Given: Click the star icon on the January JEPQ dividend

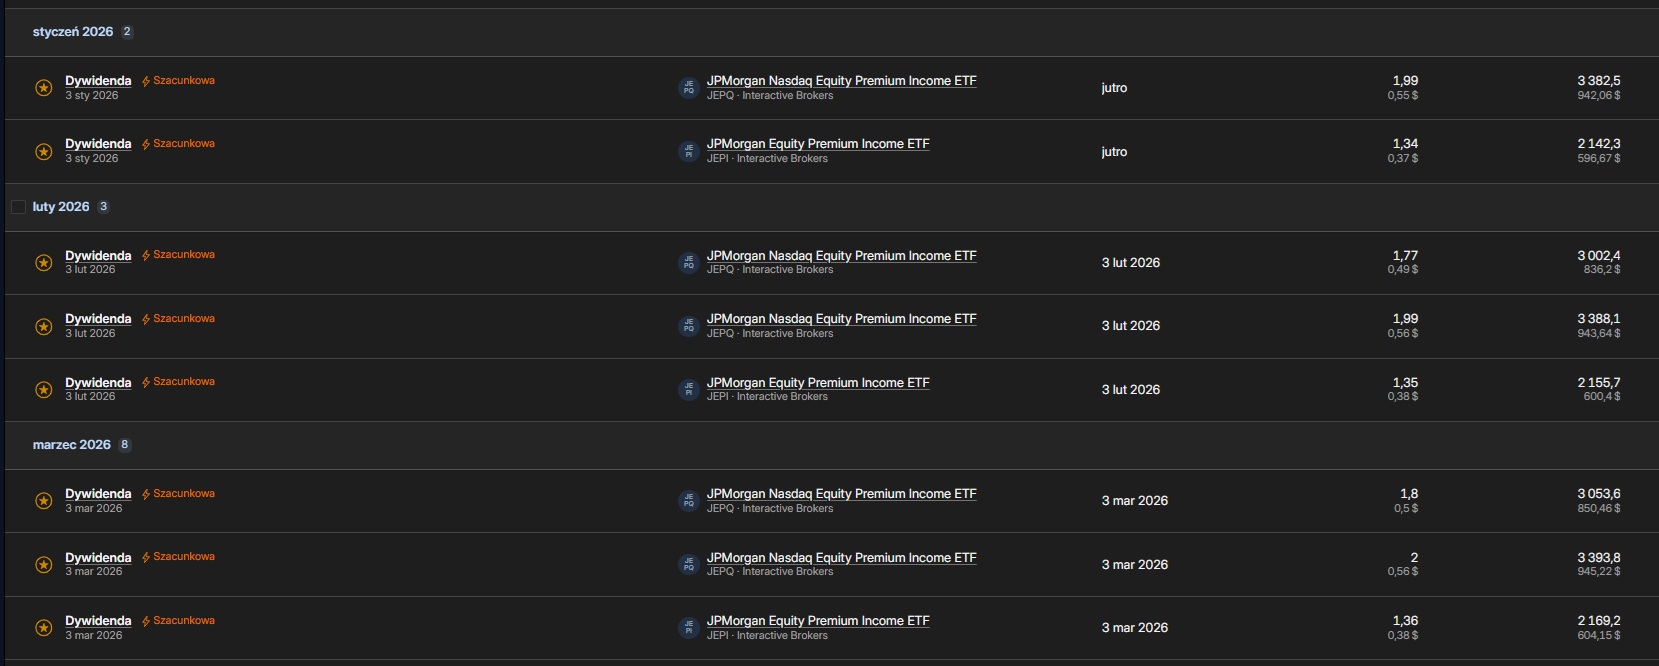Looking at the screenshot, I should tap(44, 88).
